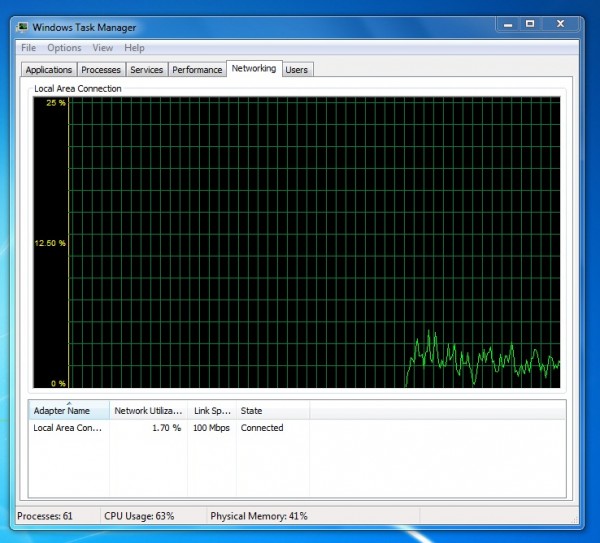The width and height of the screenshot is (600, 543).
Task: Click the 12.50 % graph axis label
Action: pos(50,243)
